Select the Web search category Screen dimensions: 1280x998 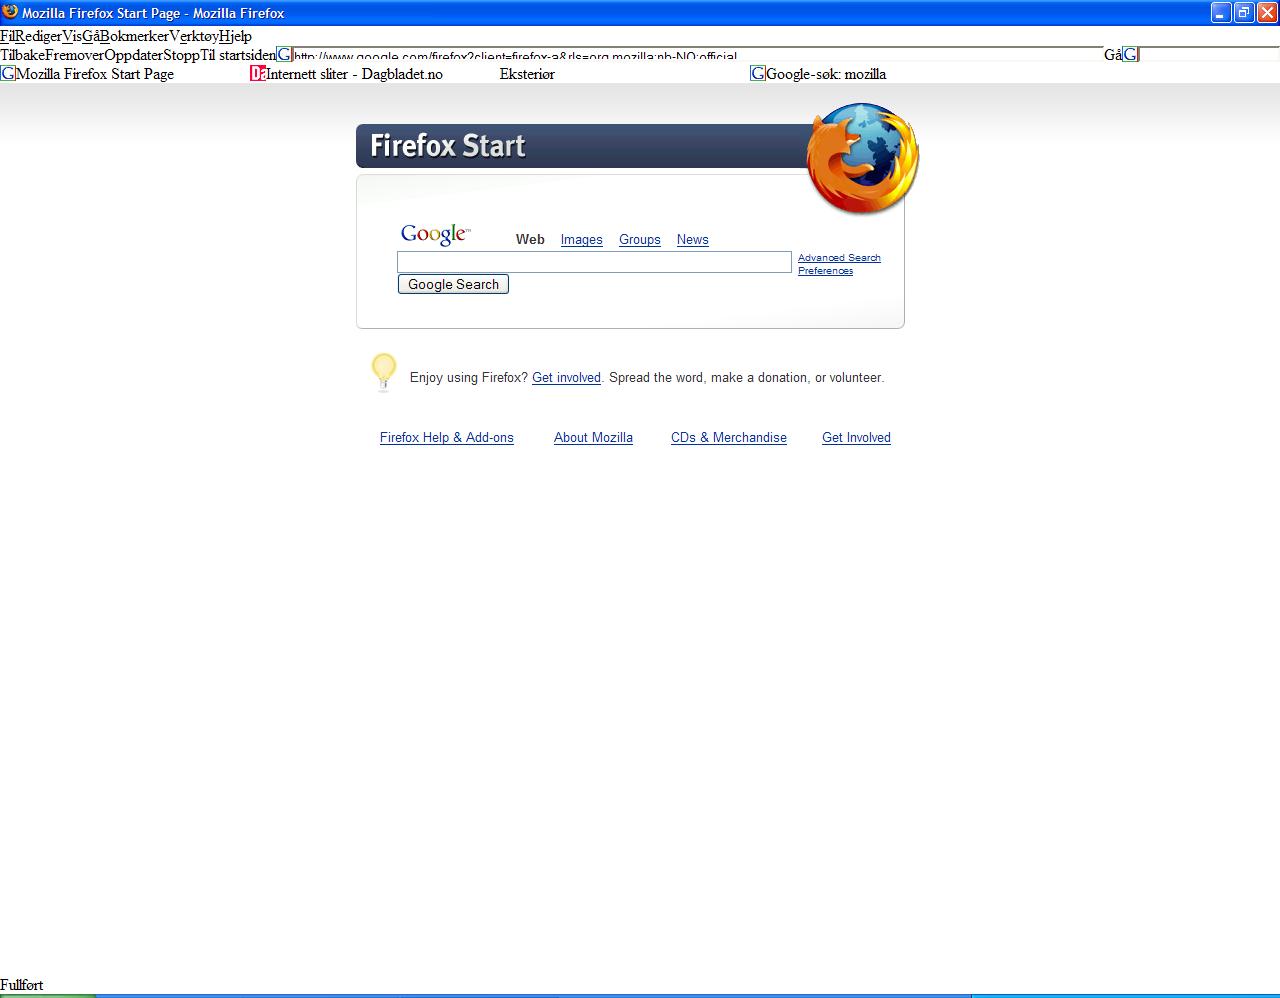(530, 240)
